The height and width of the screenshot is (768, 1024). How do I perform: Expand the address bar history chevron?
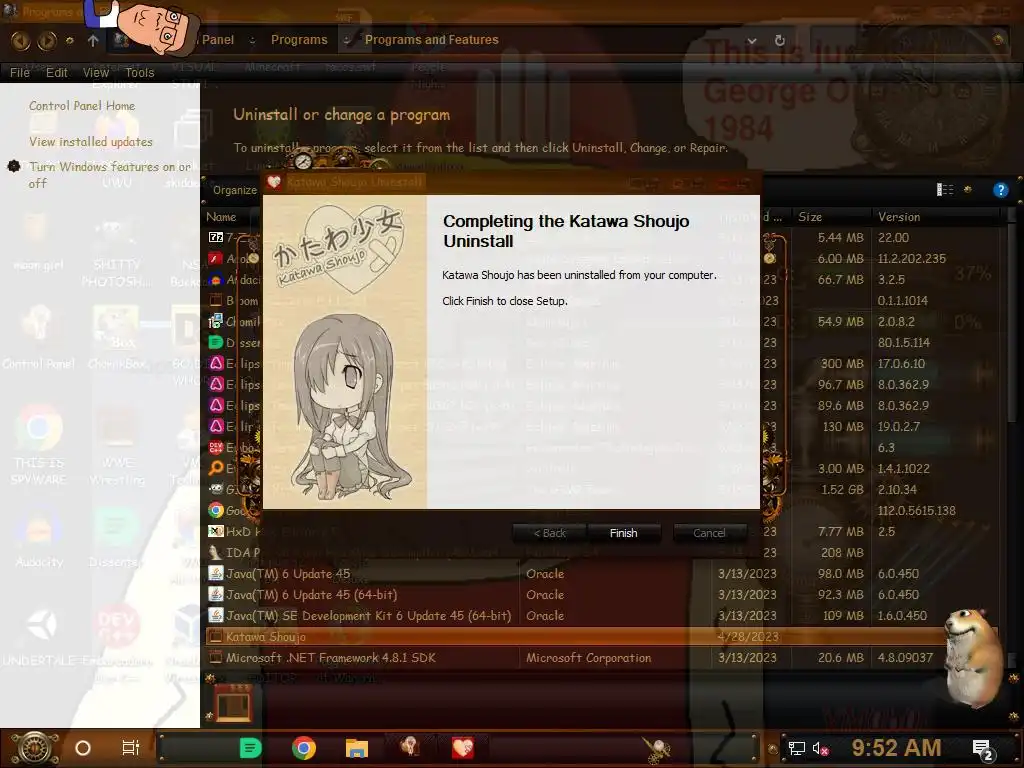pyautogui.click(x=752, y=40)
